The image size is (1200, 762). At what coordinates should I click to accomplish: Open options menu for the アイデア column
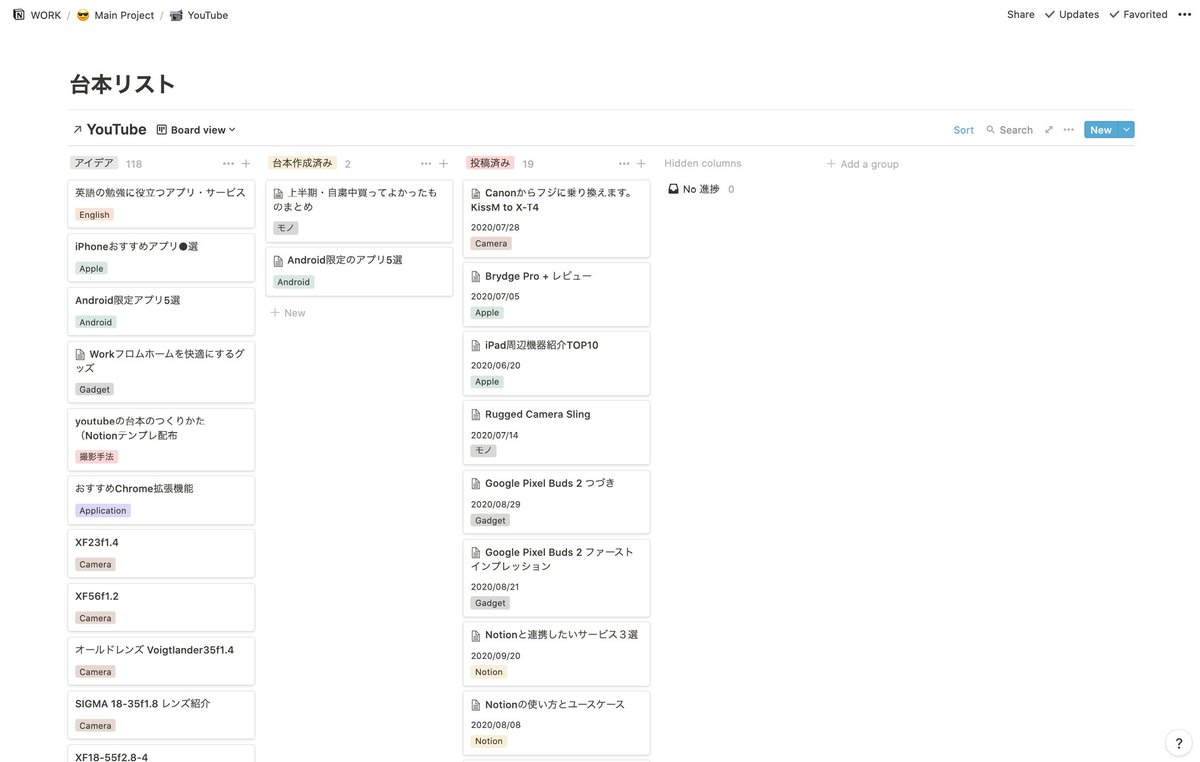coord(228,163)
